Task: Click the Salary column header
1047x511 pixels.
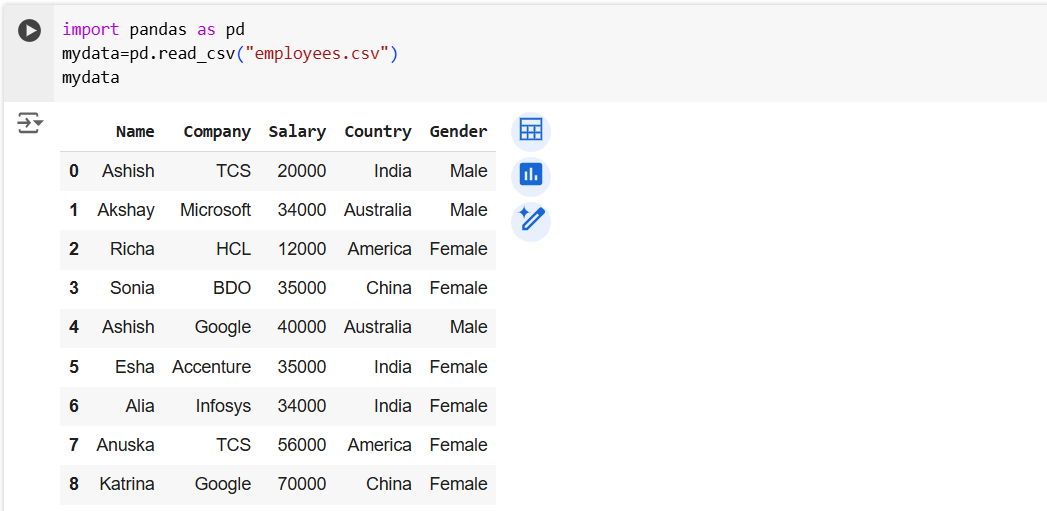Action: (297, 132)
